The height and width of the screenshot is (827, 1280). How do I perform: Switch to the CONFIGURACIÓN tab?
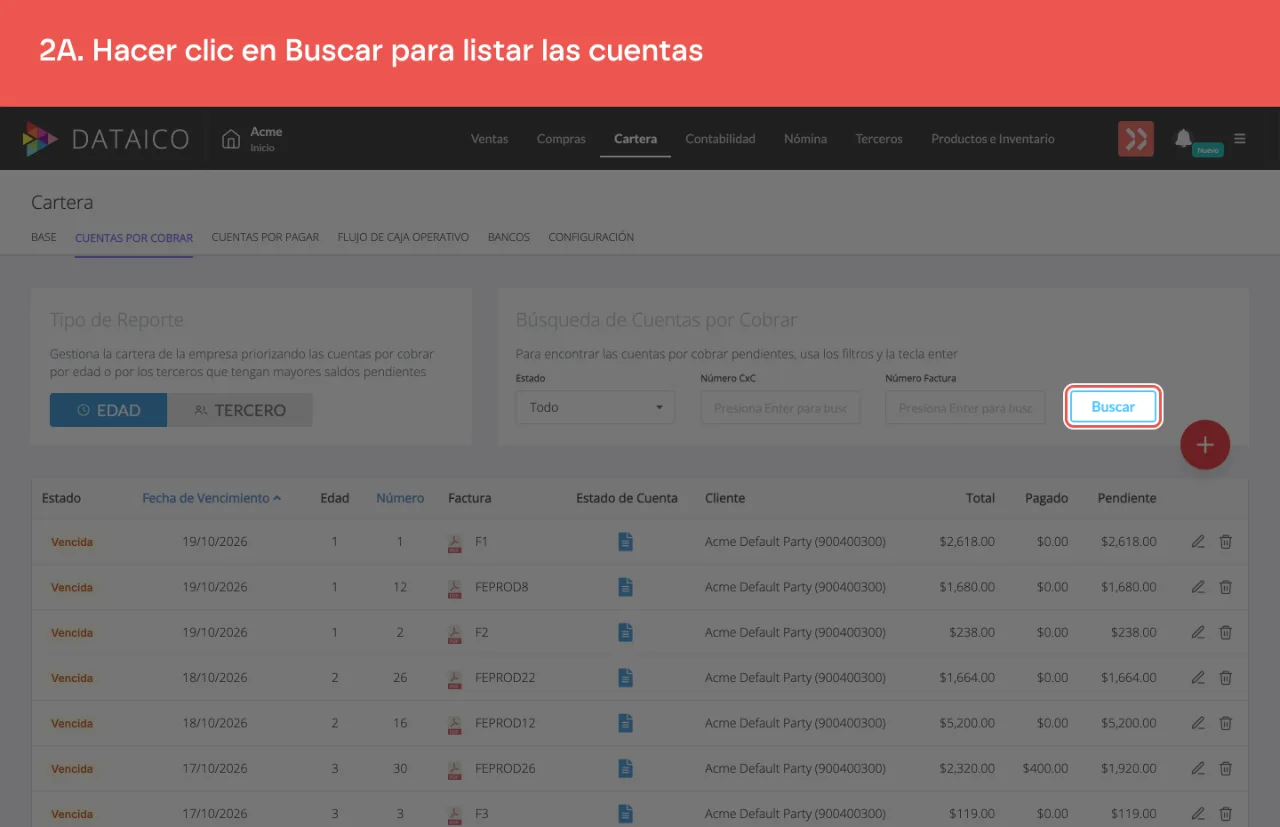tap(591, 238)
